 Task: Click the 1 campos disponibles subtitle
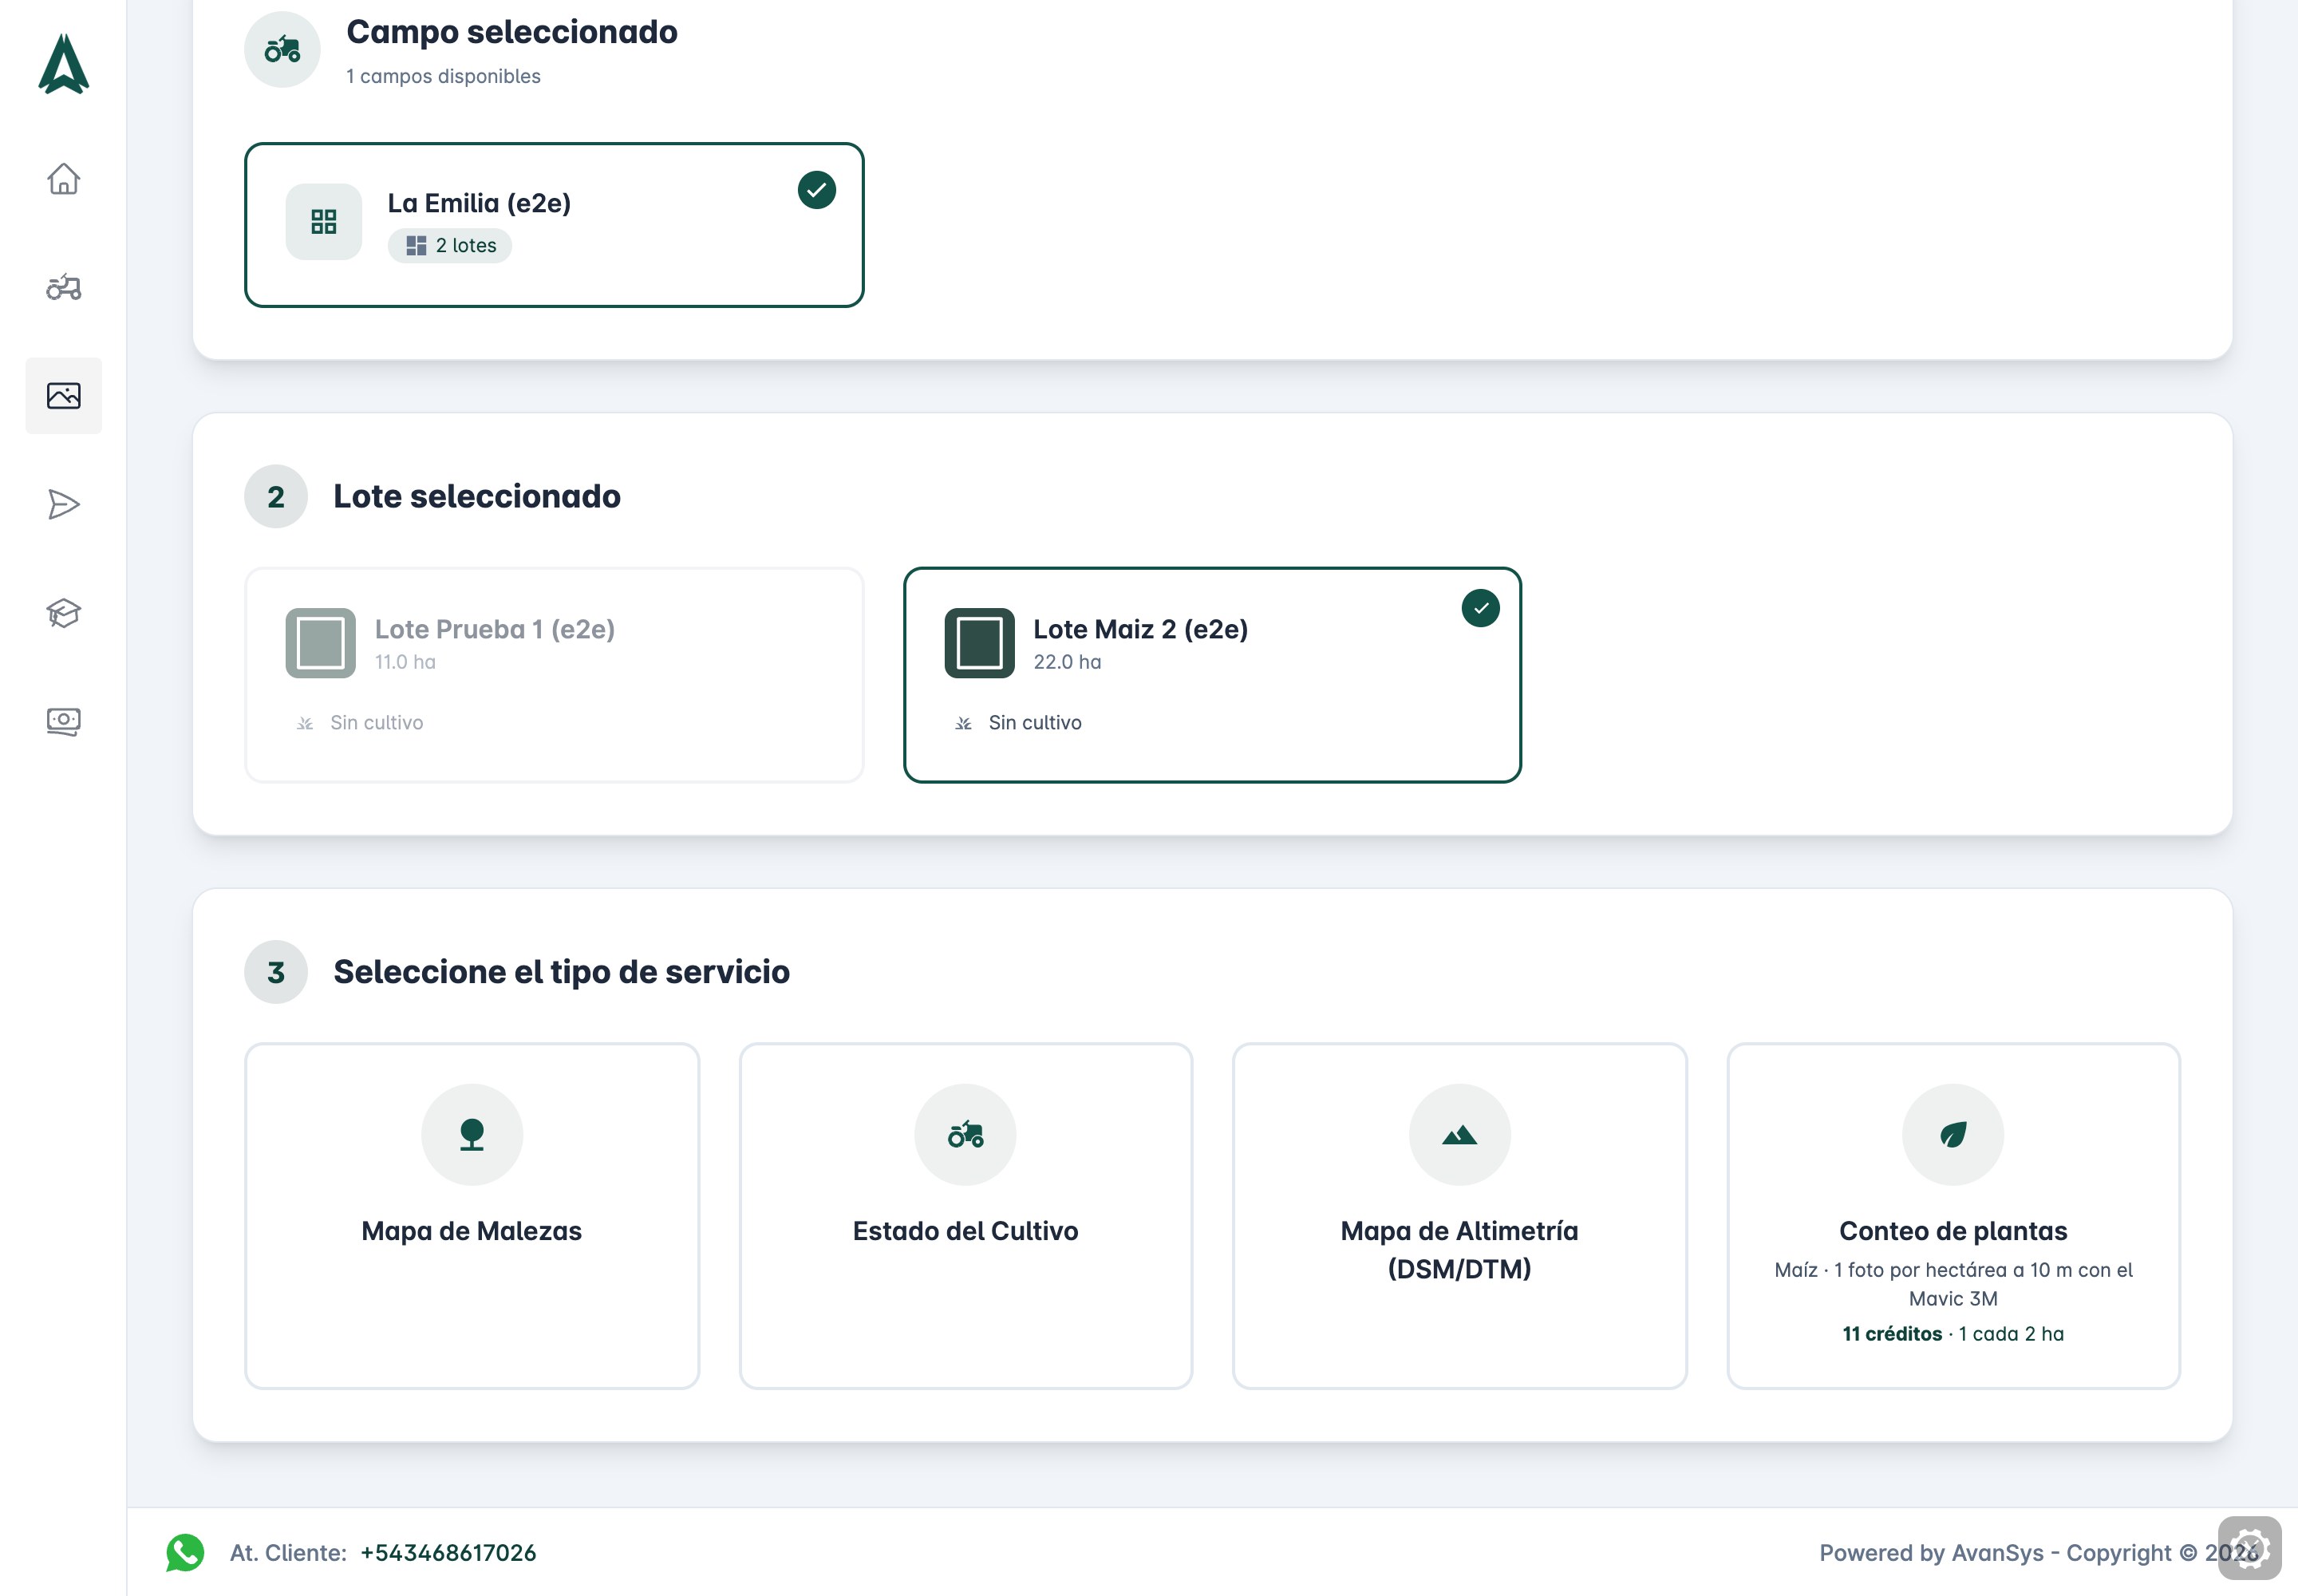coord(443,76)
